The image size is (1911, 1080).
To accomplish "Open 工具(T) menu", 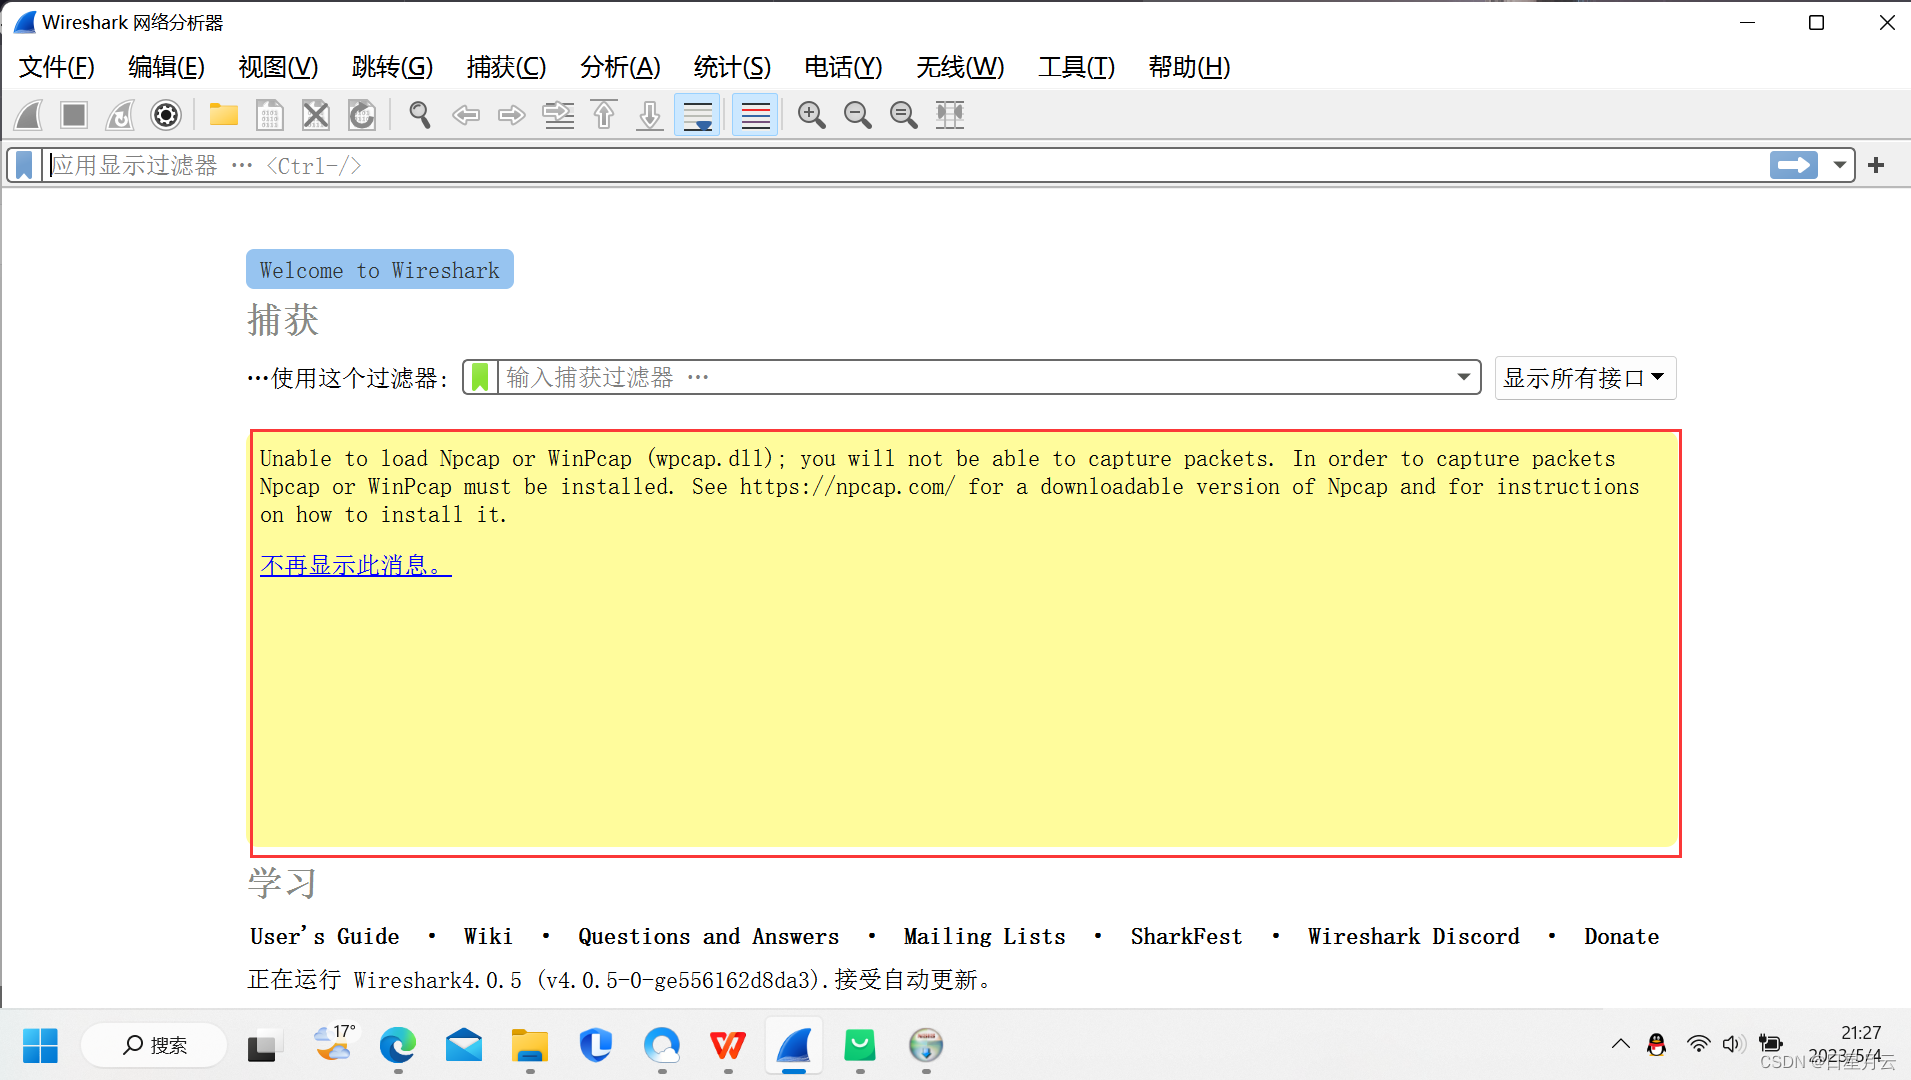I will tap(1076, 67).
